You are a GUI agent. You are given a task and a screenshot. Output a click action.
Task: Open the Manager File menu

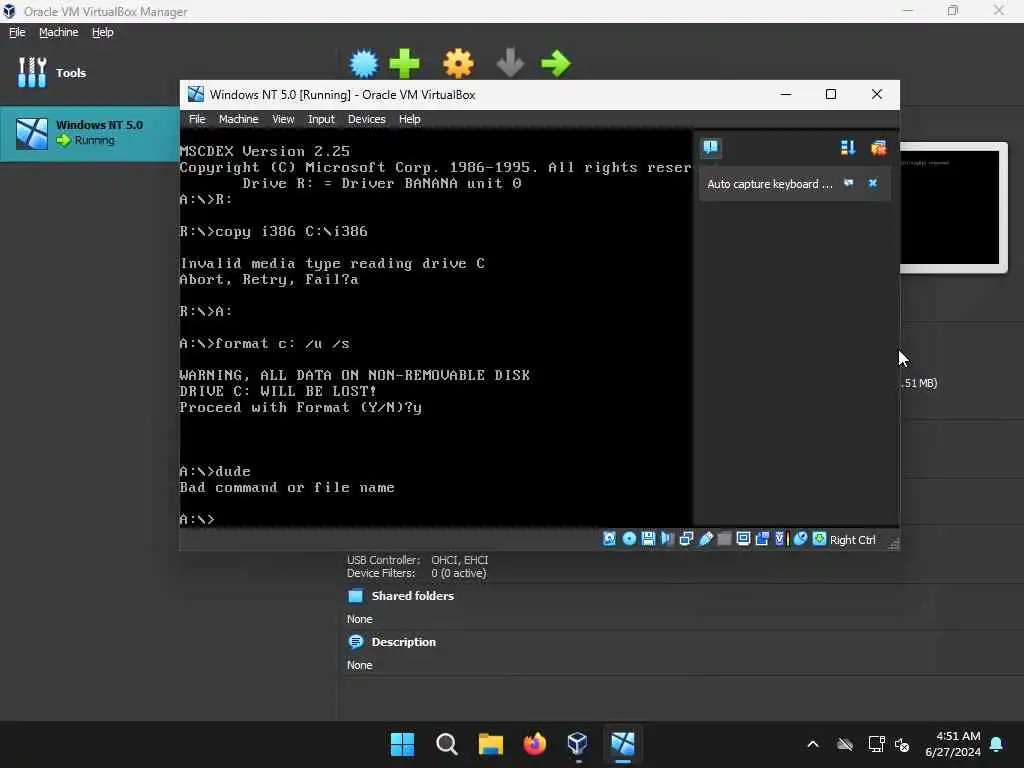pos(17,32)
